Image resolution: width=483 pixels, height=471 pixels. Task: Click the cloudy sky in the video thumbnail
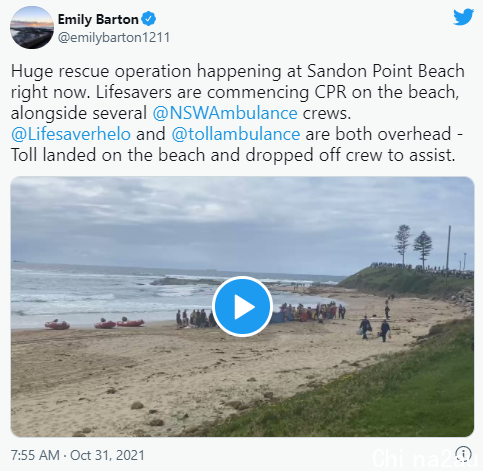[x=200, y=220]
